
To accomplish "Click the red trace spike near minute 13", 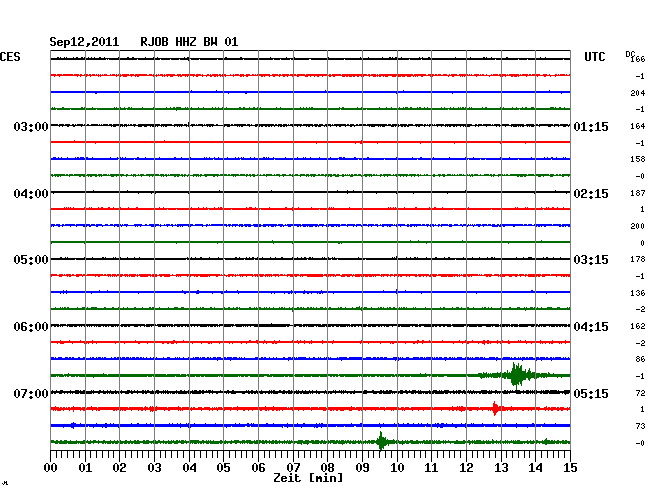I will [x=495, y=409].
